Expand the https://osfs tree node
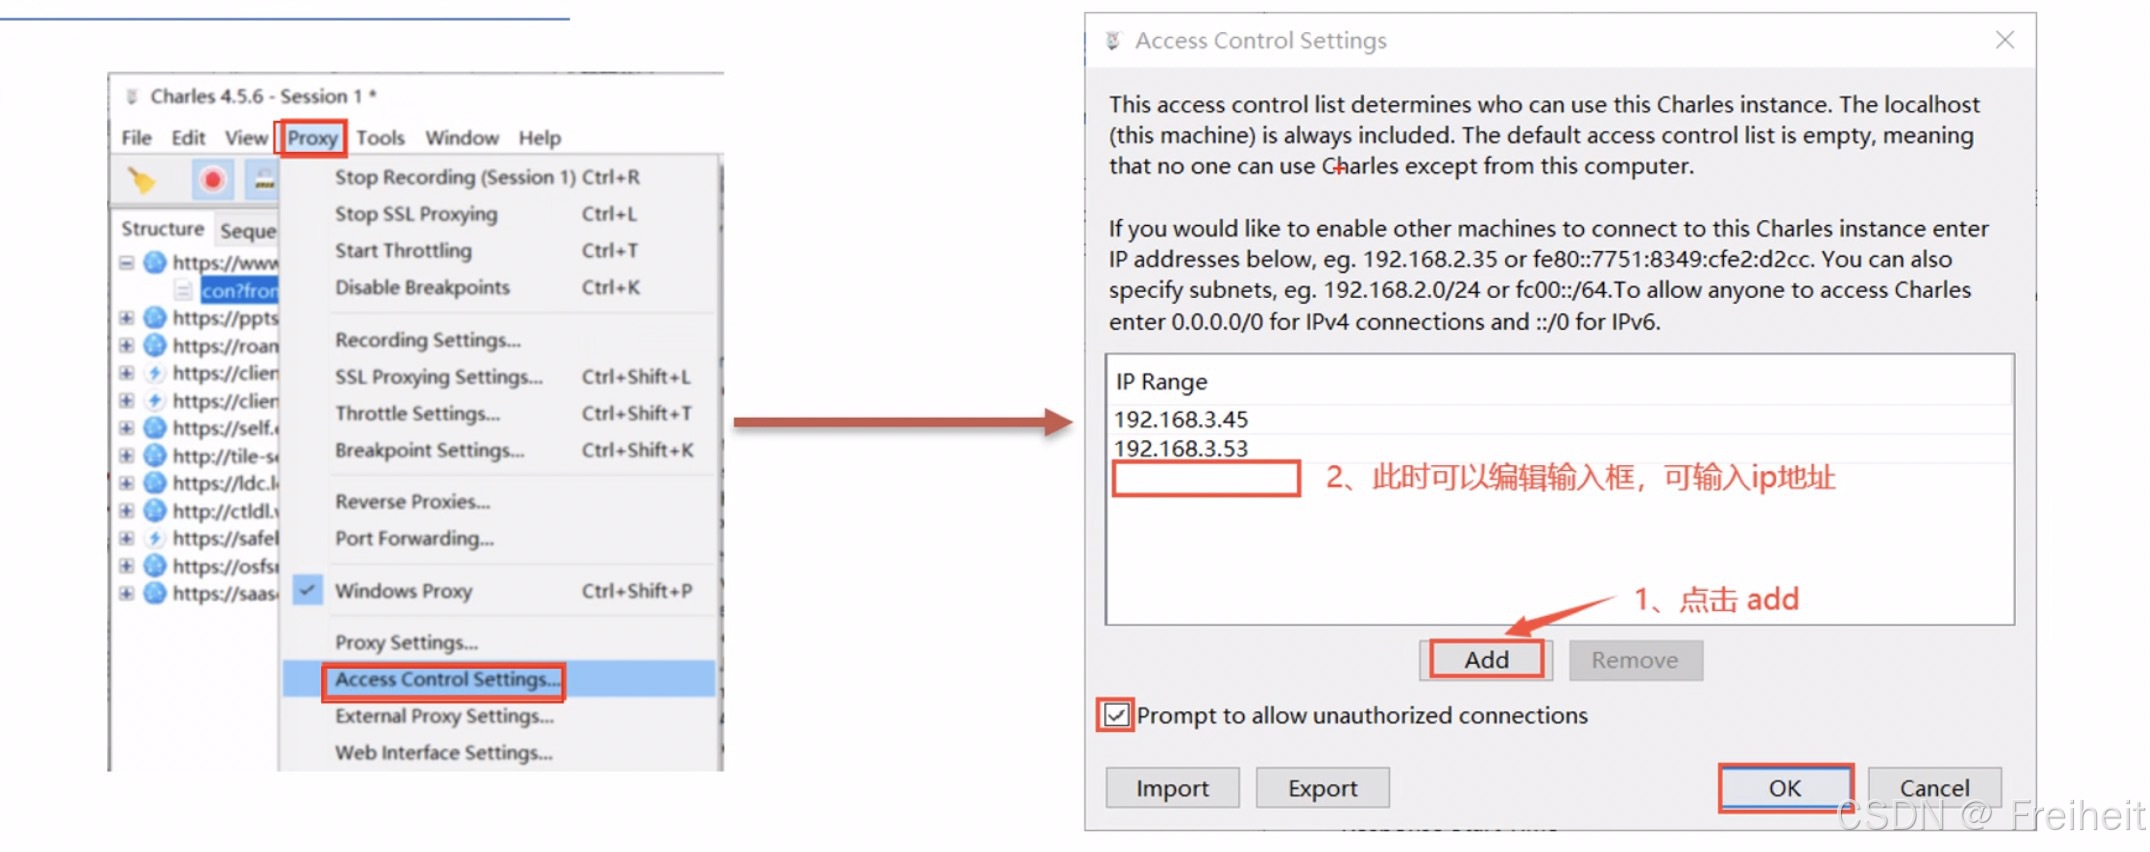Viewport: 2150px width, 852px height. coord(127,566)
